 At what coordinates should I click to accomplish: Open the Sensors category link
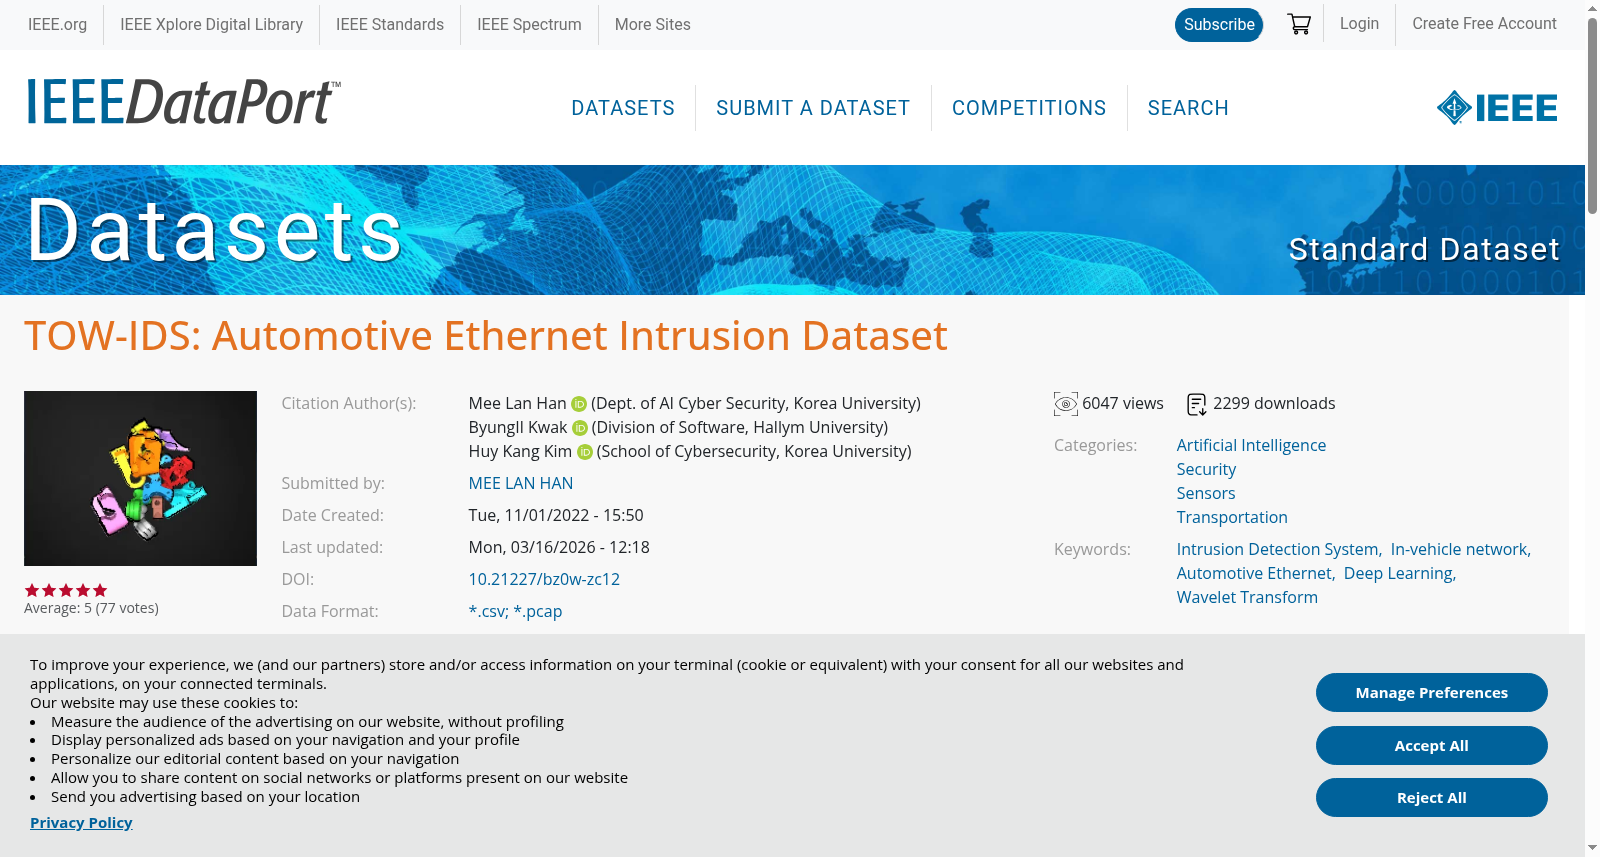pyautogui.click(x=1206, y=493)
